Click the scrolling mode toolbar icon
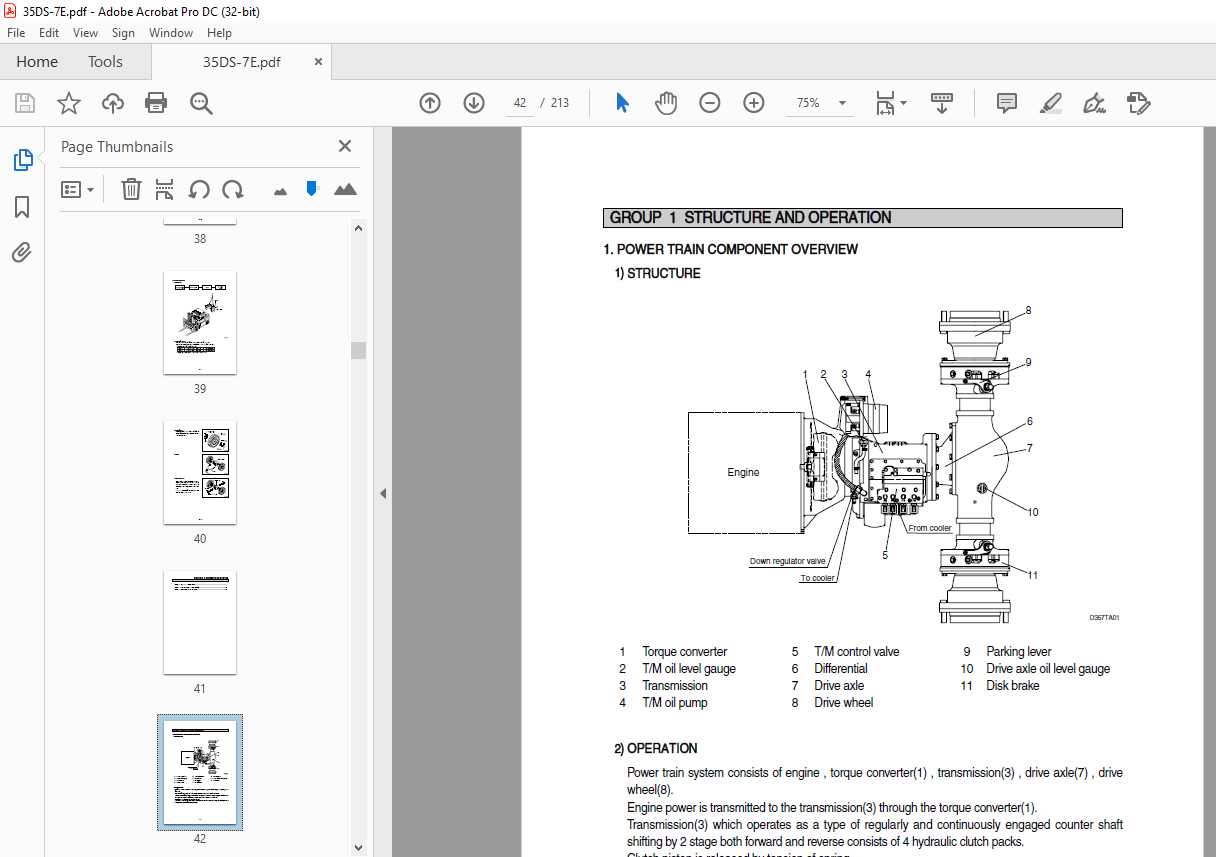The height and width of the screenshot is (857, 1216). pos(941,103)
